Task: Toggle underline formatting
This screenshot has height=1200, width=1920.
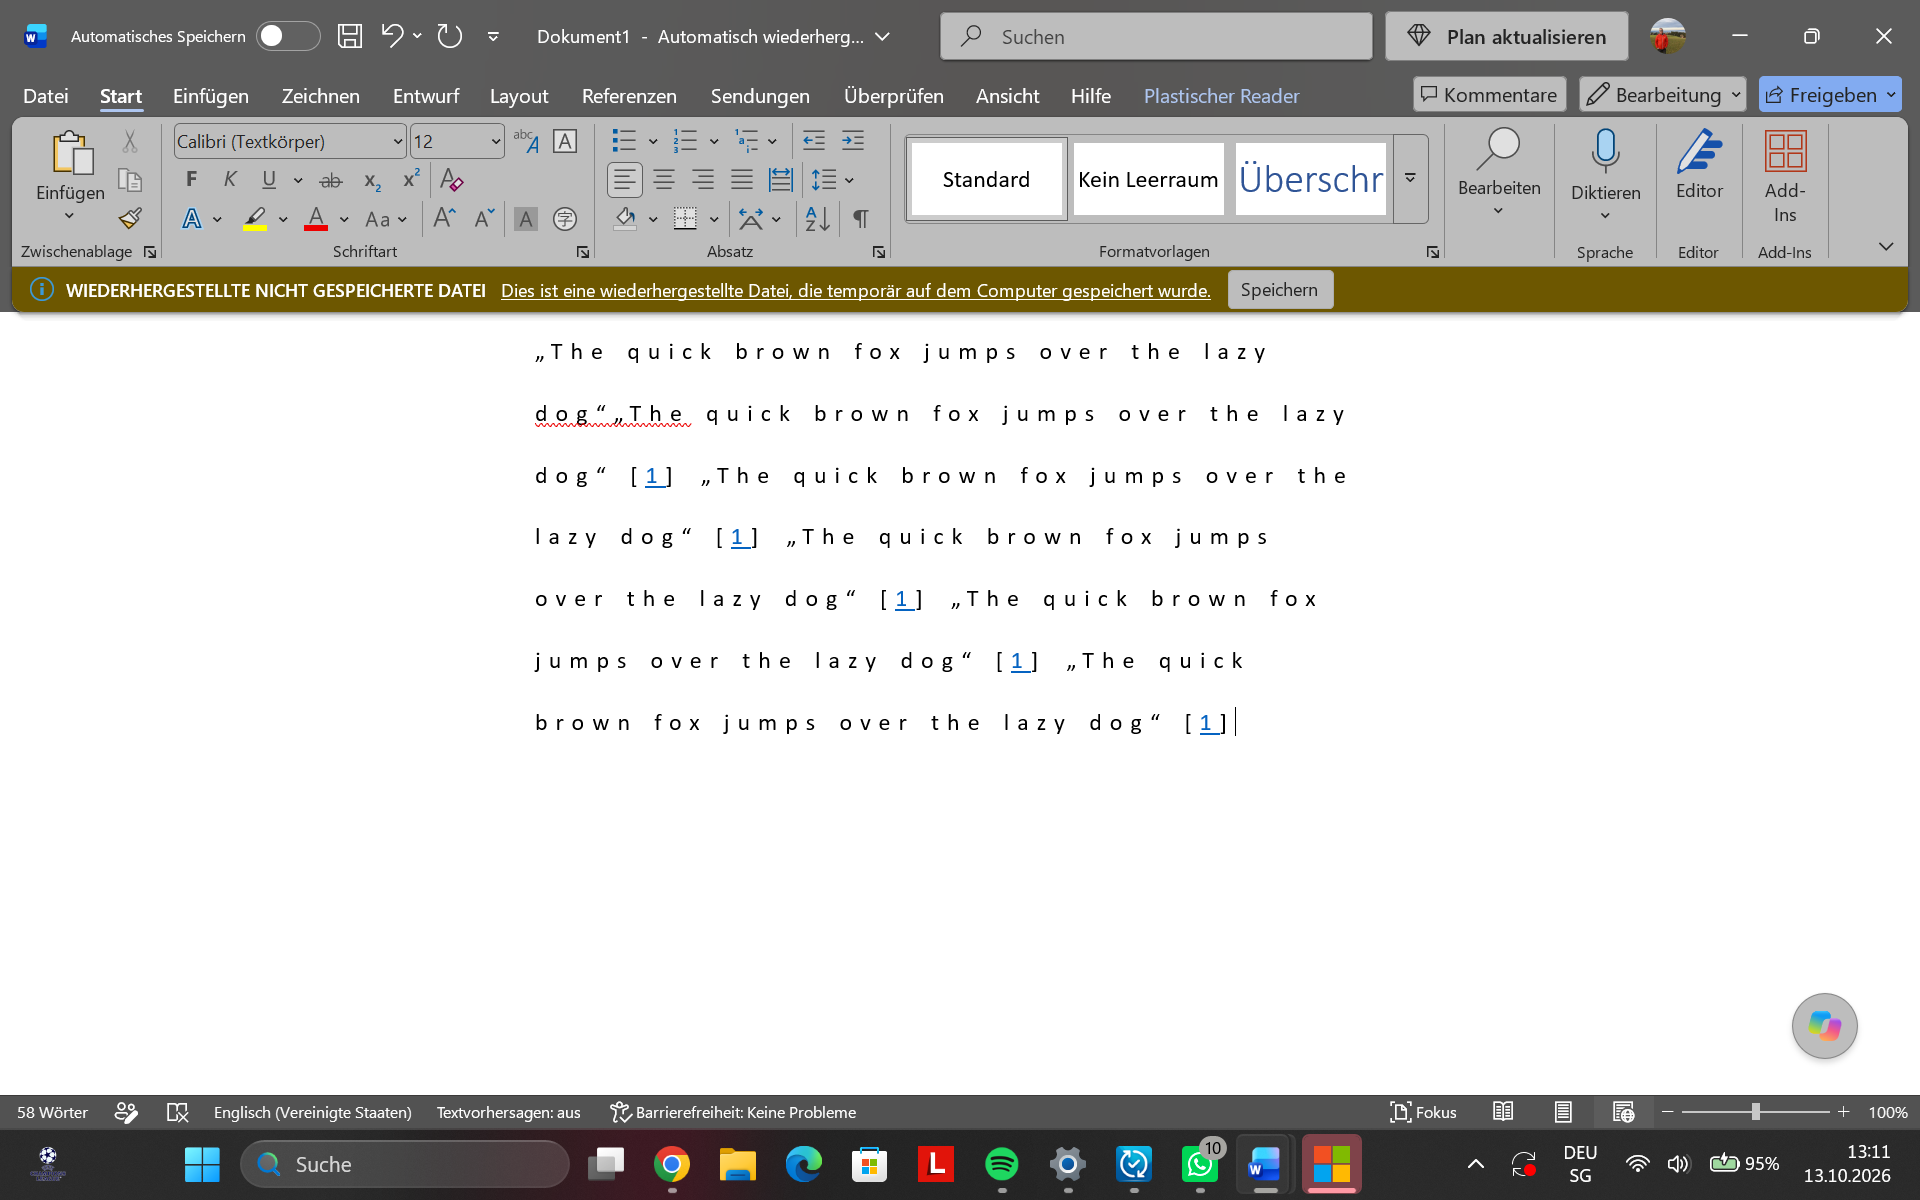Action: pyautogui.click(x=269, y=180)
